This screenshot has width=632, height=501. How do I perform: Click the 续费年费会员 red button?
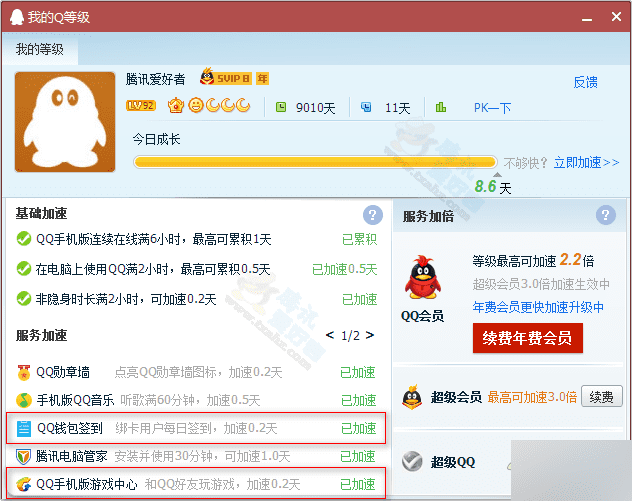coord(528,338)
